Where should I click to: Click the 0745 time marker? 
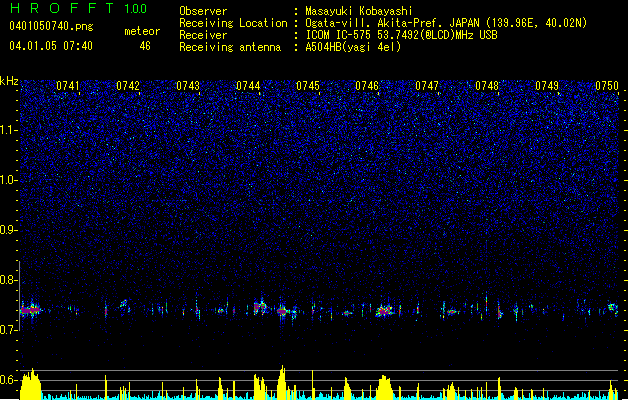[308, 86]
